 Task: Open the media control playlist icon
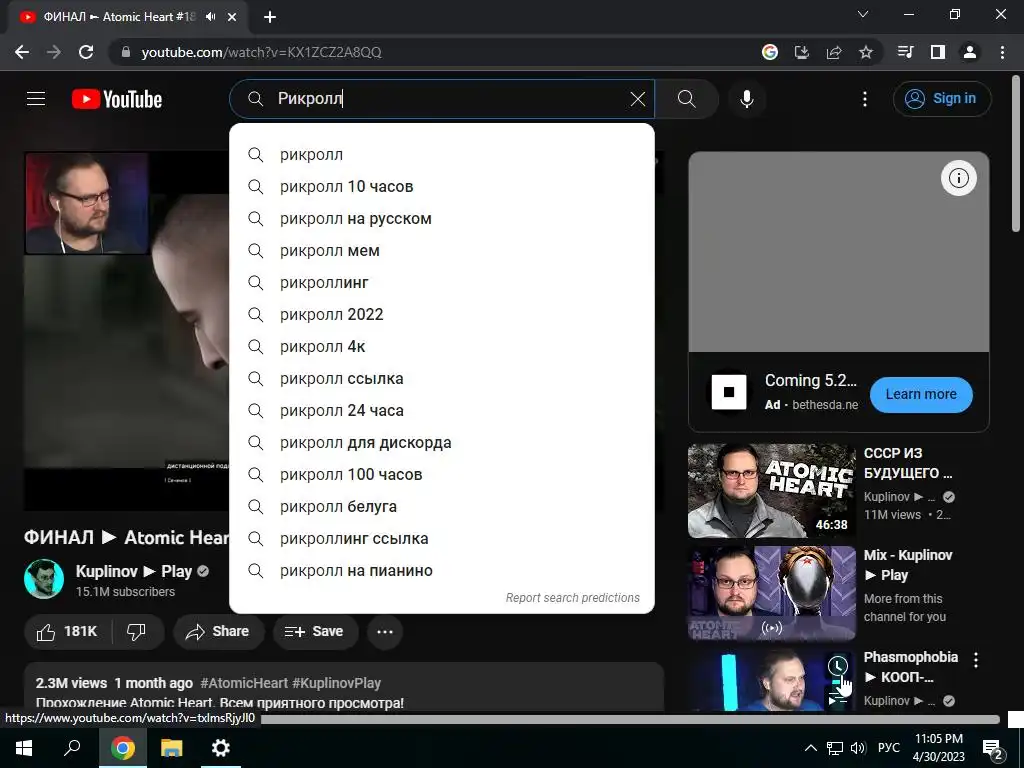coord(906,52)
